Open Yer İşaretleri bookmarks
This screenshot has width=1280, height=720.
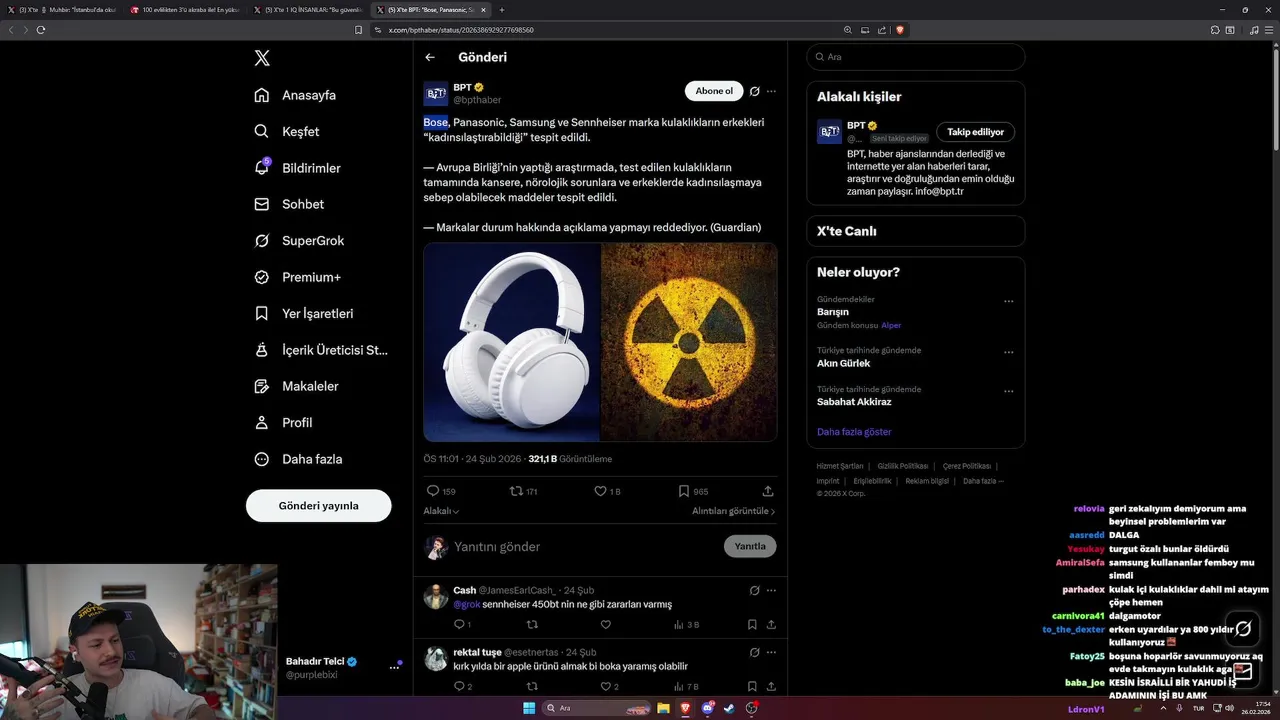(x=304, y=313)
